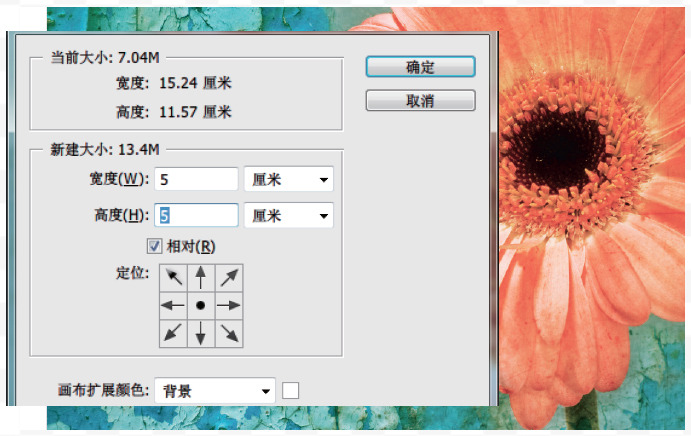Confirm with the 确定 button
Image resolution: width=691 pixels, height=436 pixels.
point(420,67)
